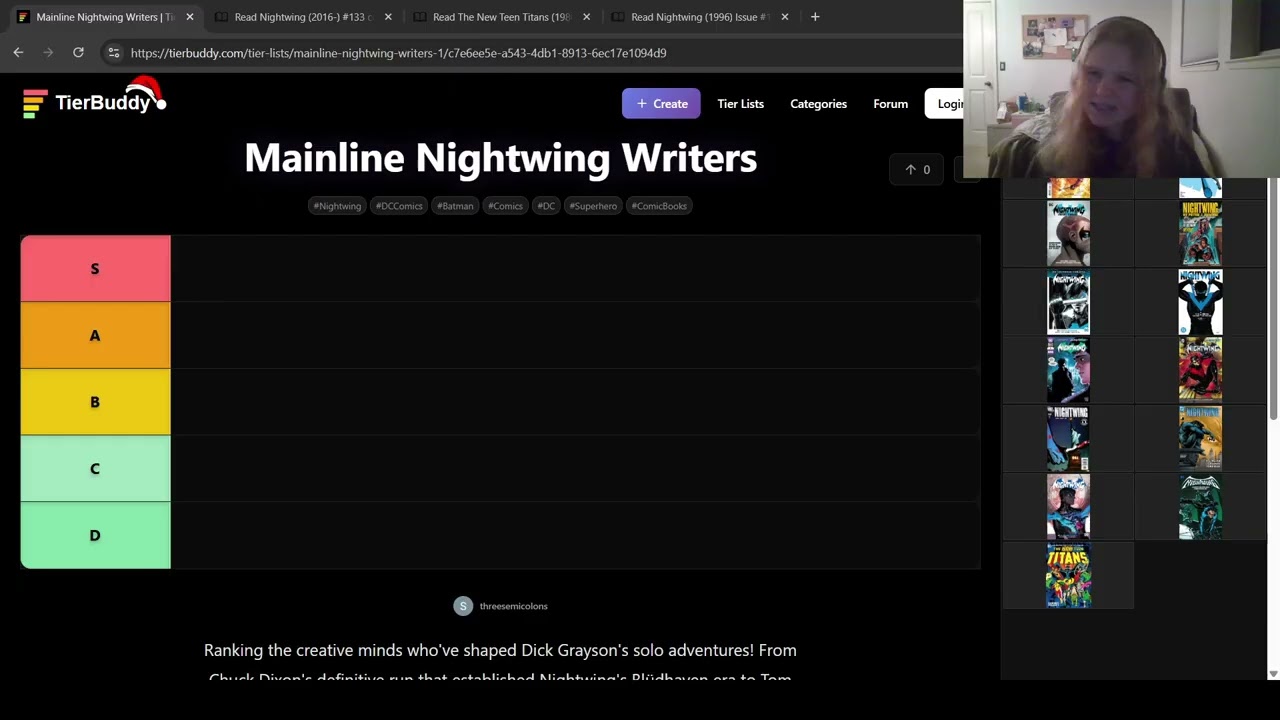
Task: Select the teal building Nightwing cover thumbnail
Action: coord(1200,234)
